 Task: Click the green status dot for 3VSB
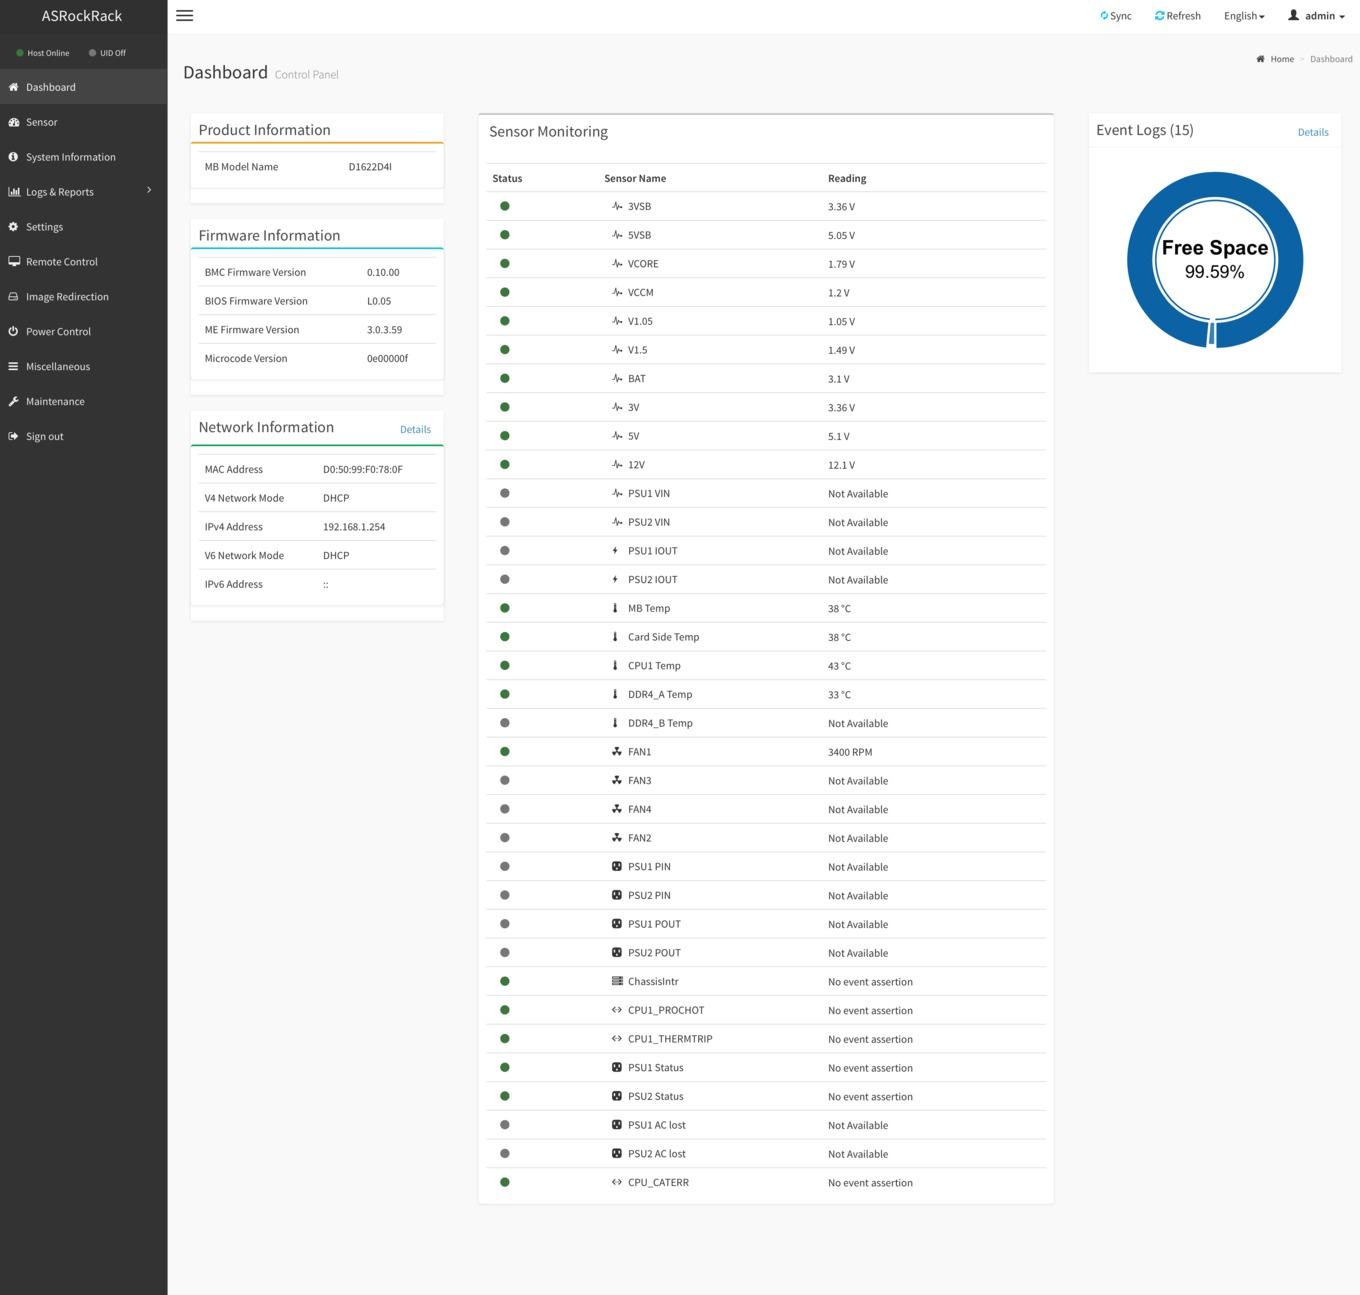pos(505,206)
